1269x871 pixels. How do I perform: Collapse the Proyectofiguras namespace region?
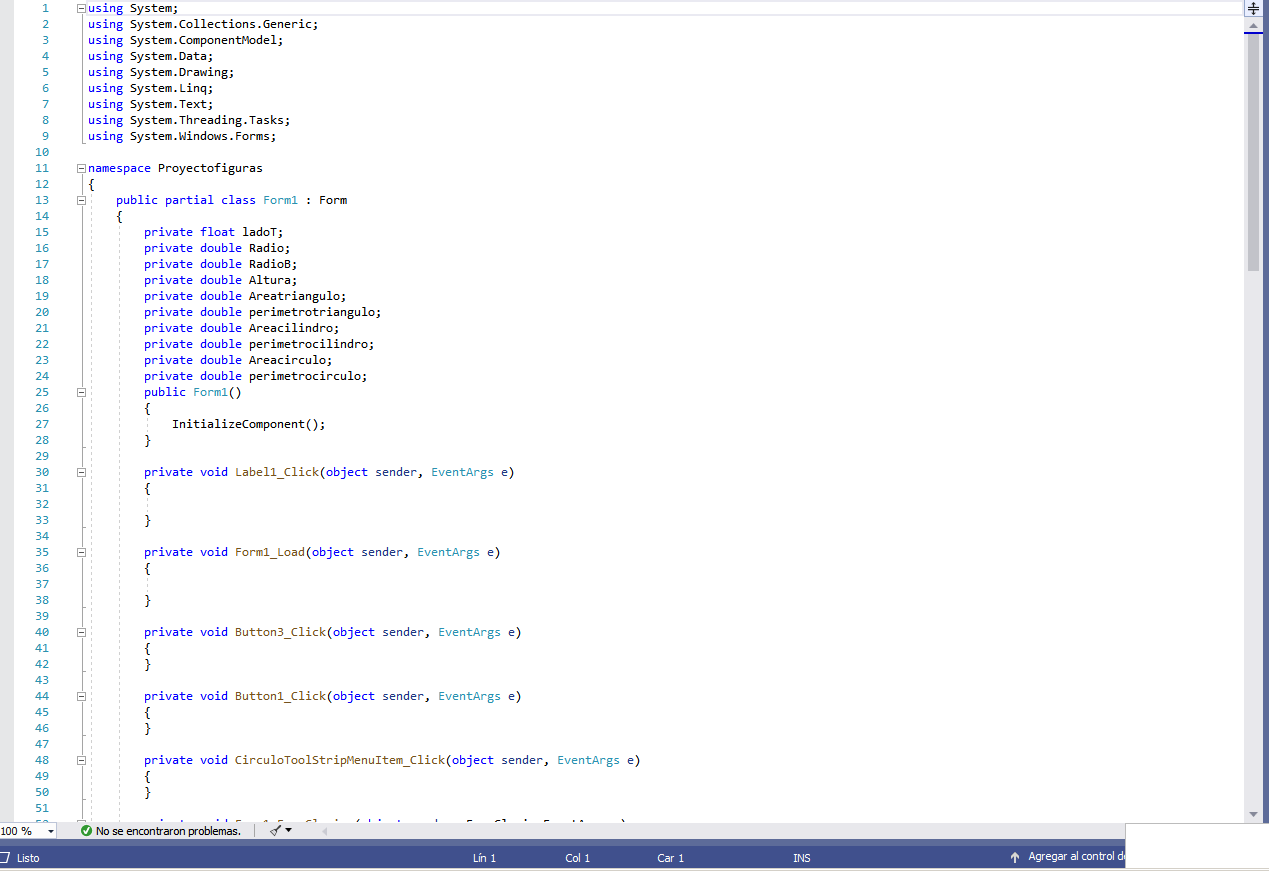(81, 168)
